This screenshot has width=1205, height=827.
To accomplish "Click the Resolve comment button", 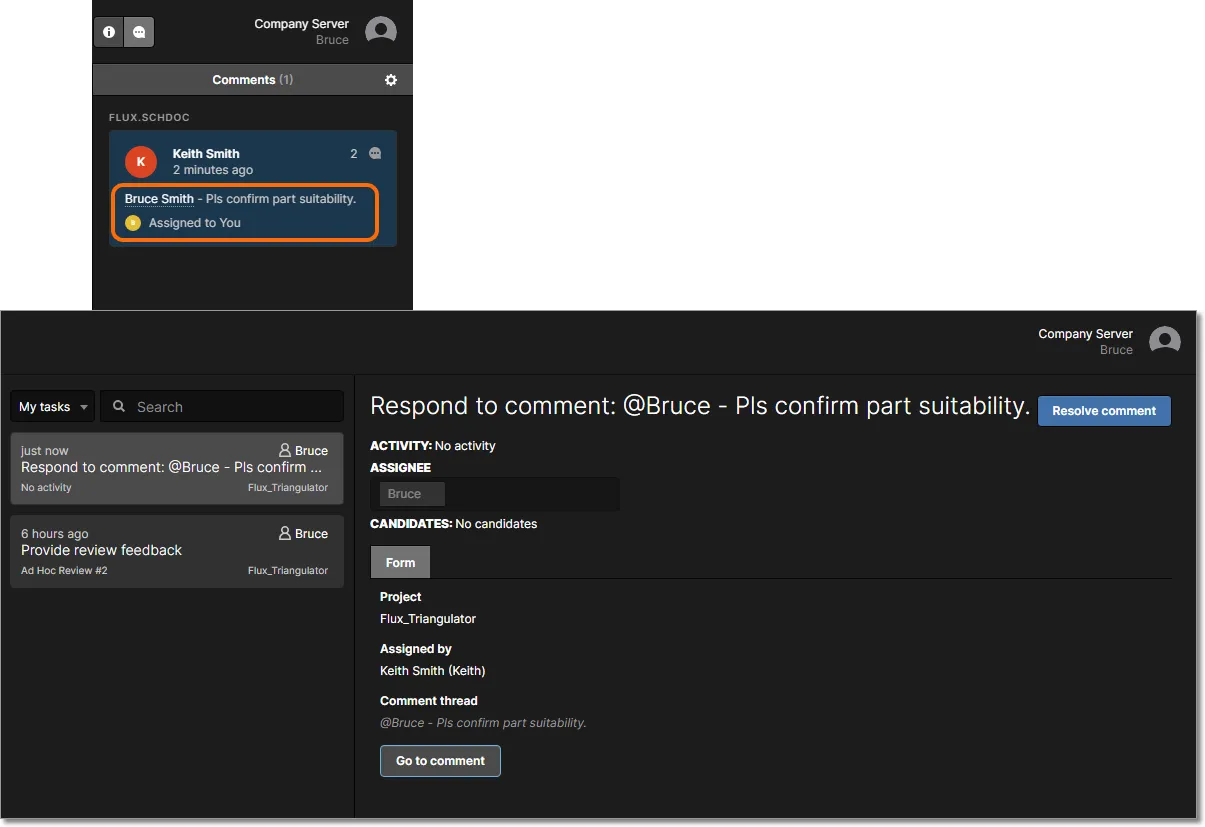I will click(1104, 411).
